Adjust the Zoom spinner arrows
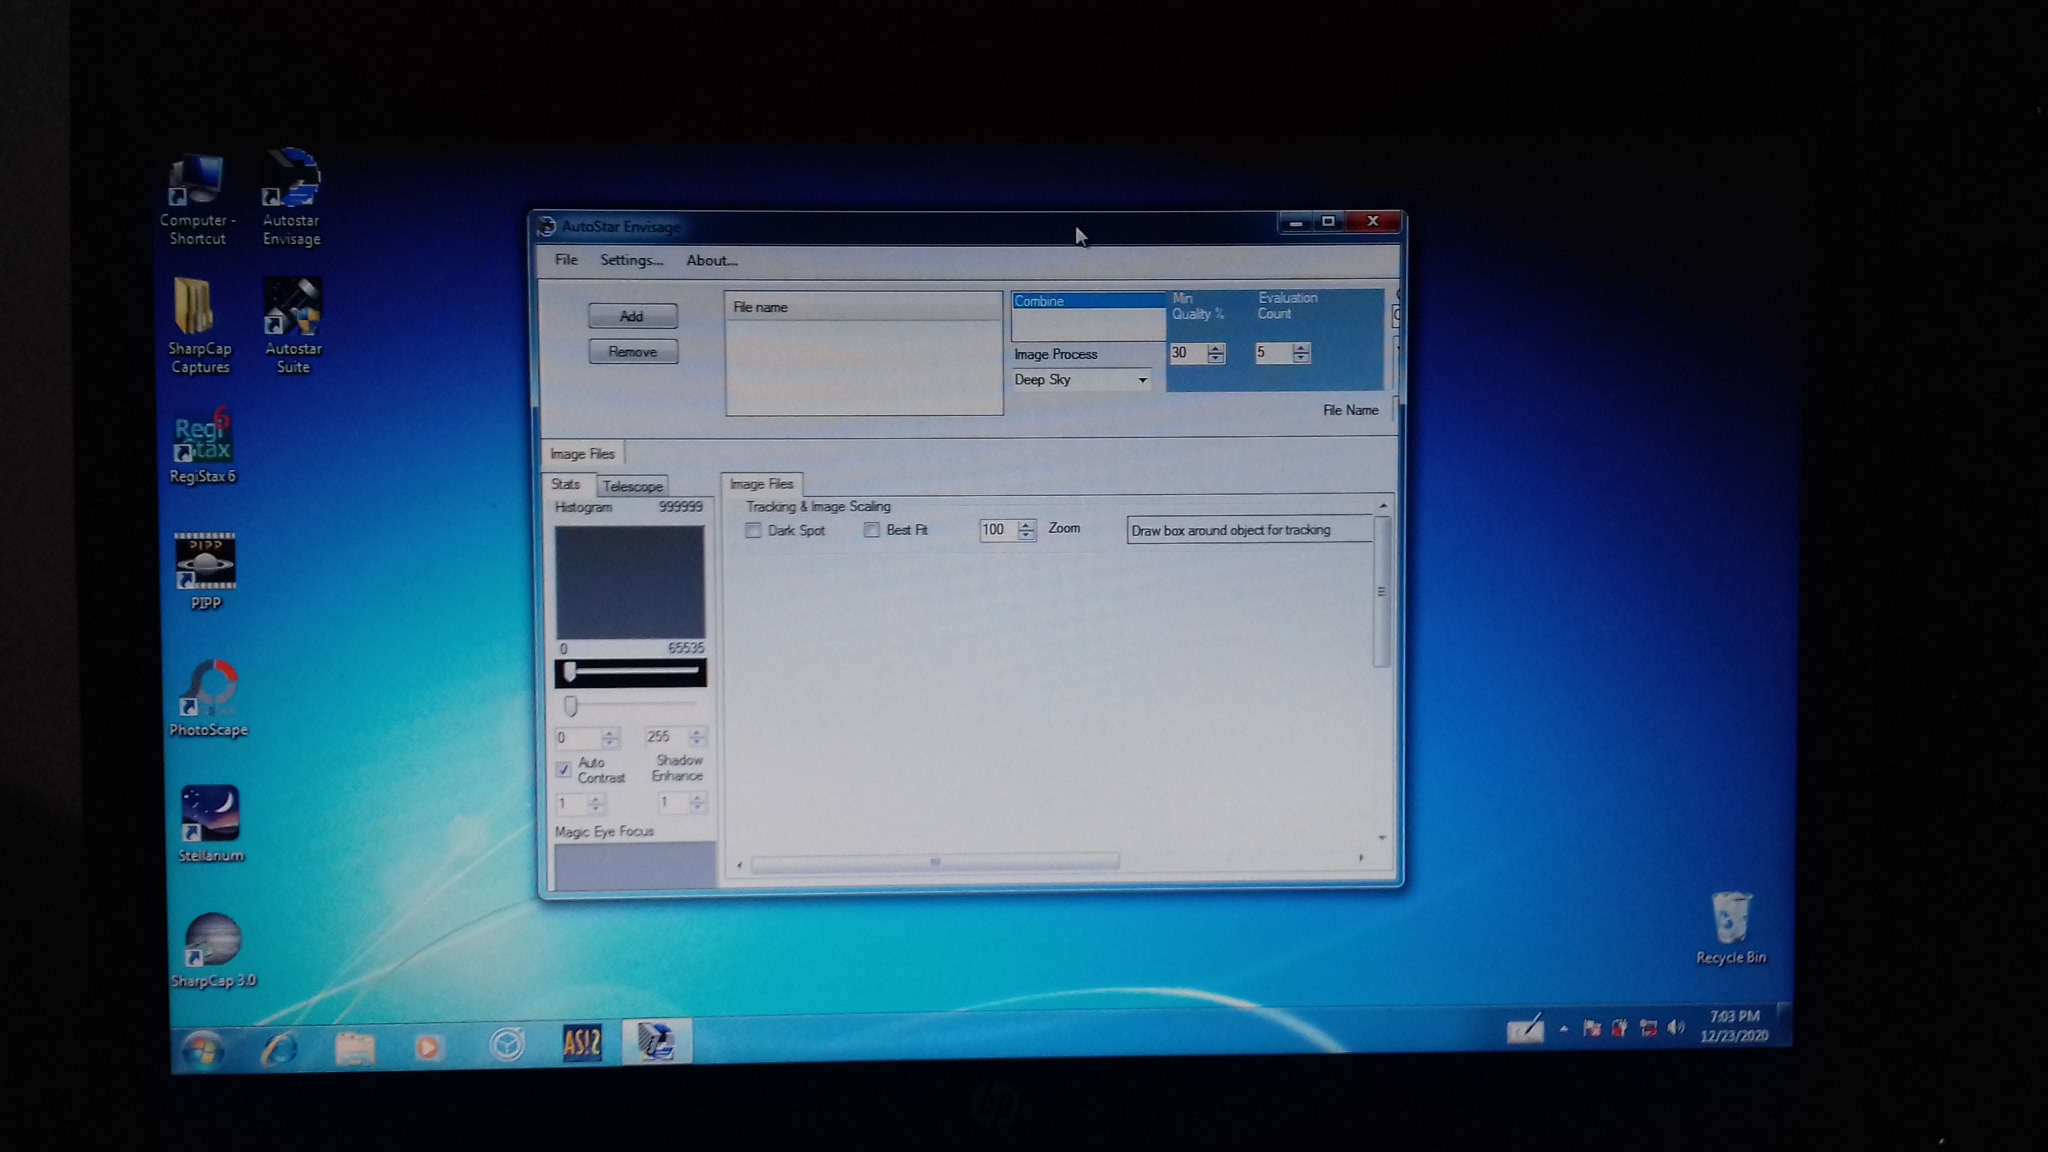Viewport: 2048px width, 1152px height. click(1026, 530)
